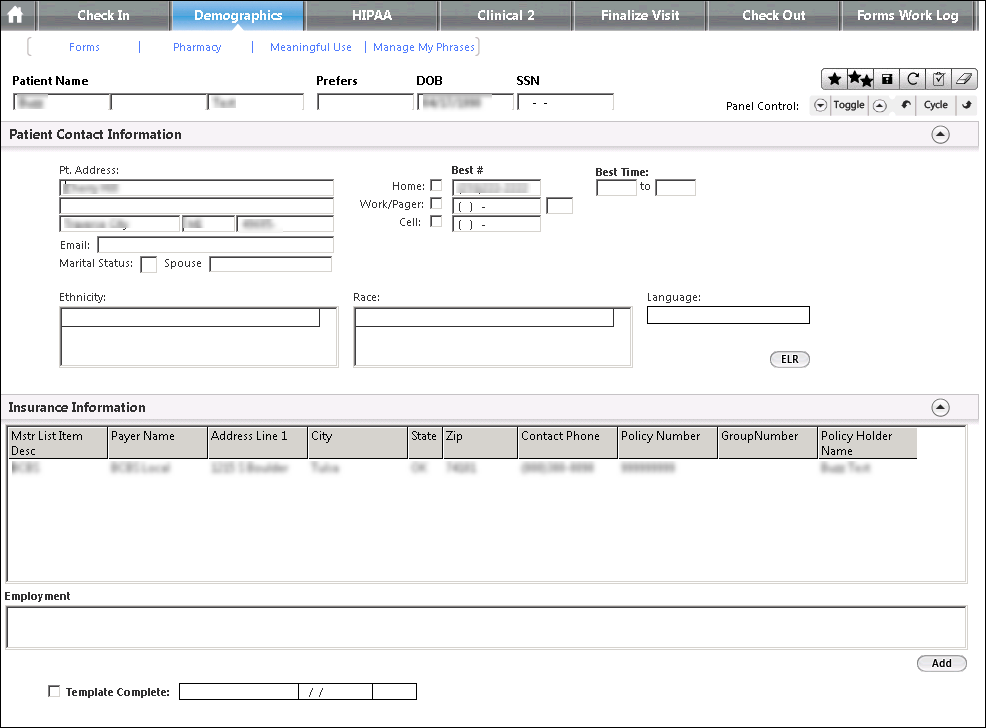Click the single star favorite icon
The width and height of the screenshot is (986, 728).
point(834,79)
